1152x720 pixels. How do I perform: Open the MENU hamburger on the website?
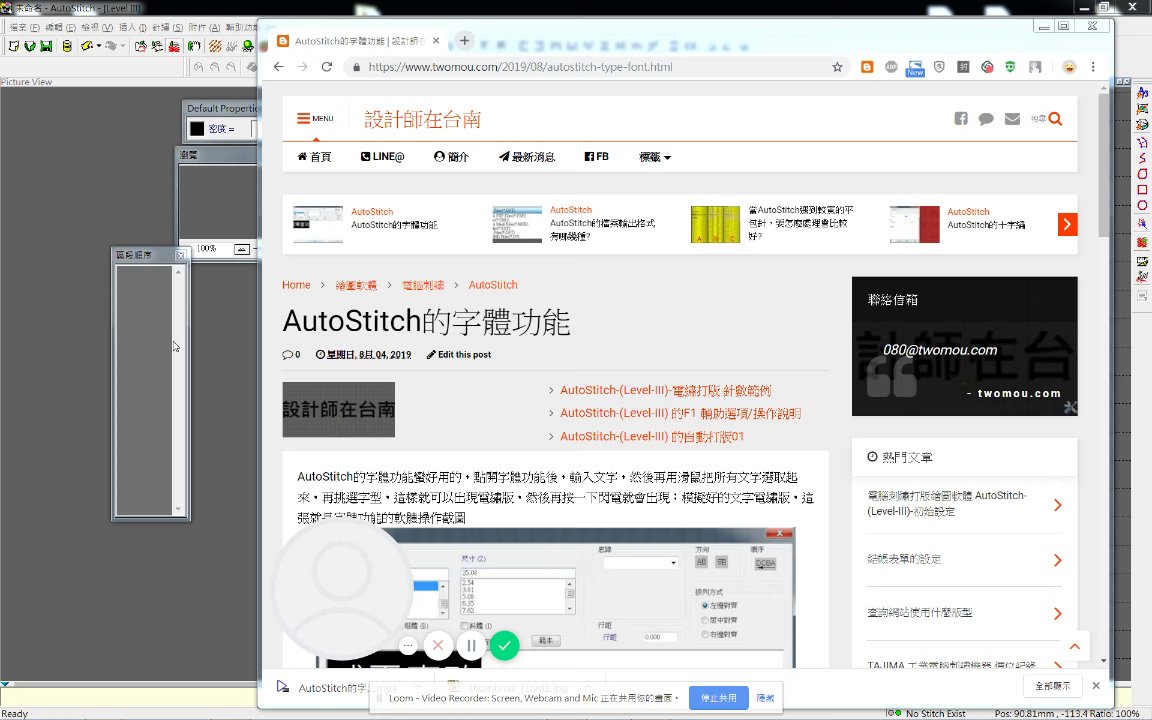pos(315,118)
